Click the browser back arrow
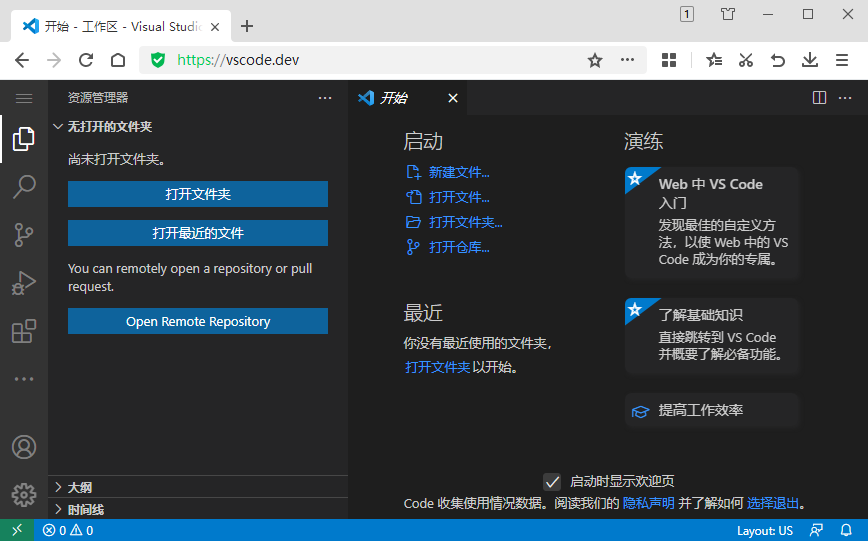 pos(22,60)
